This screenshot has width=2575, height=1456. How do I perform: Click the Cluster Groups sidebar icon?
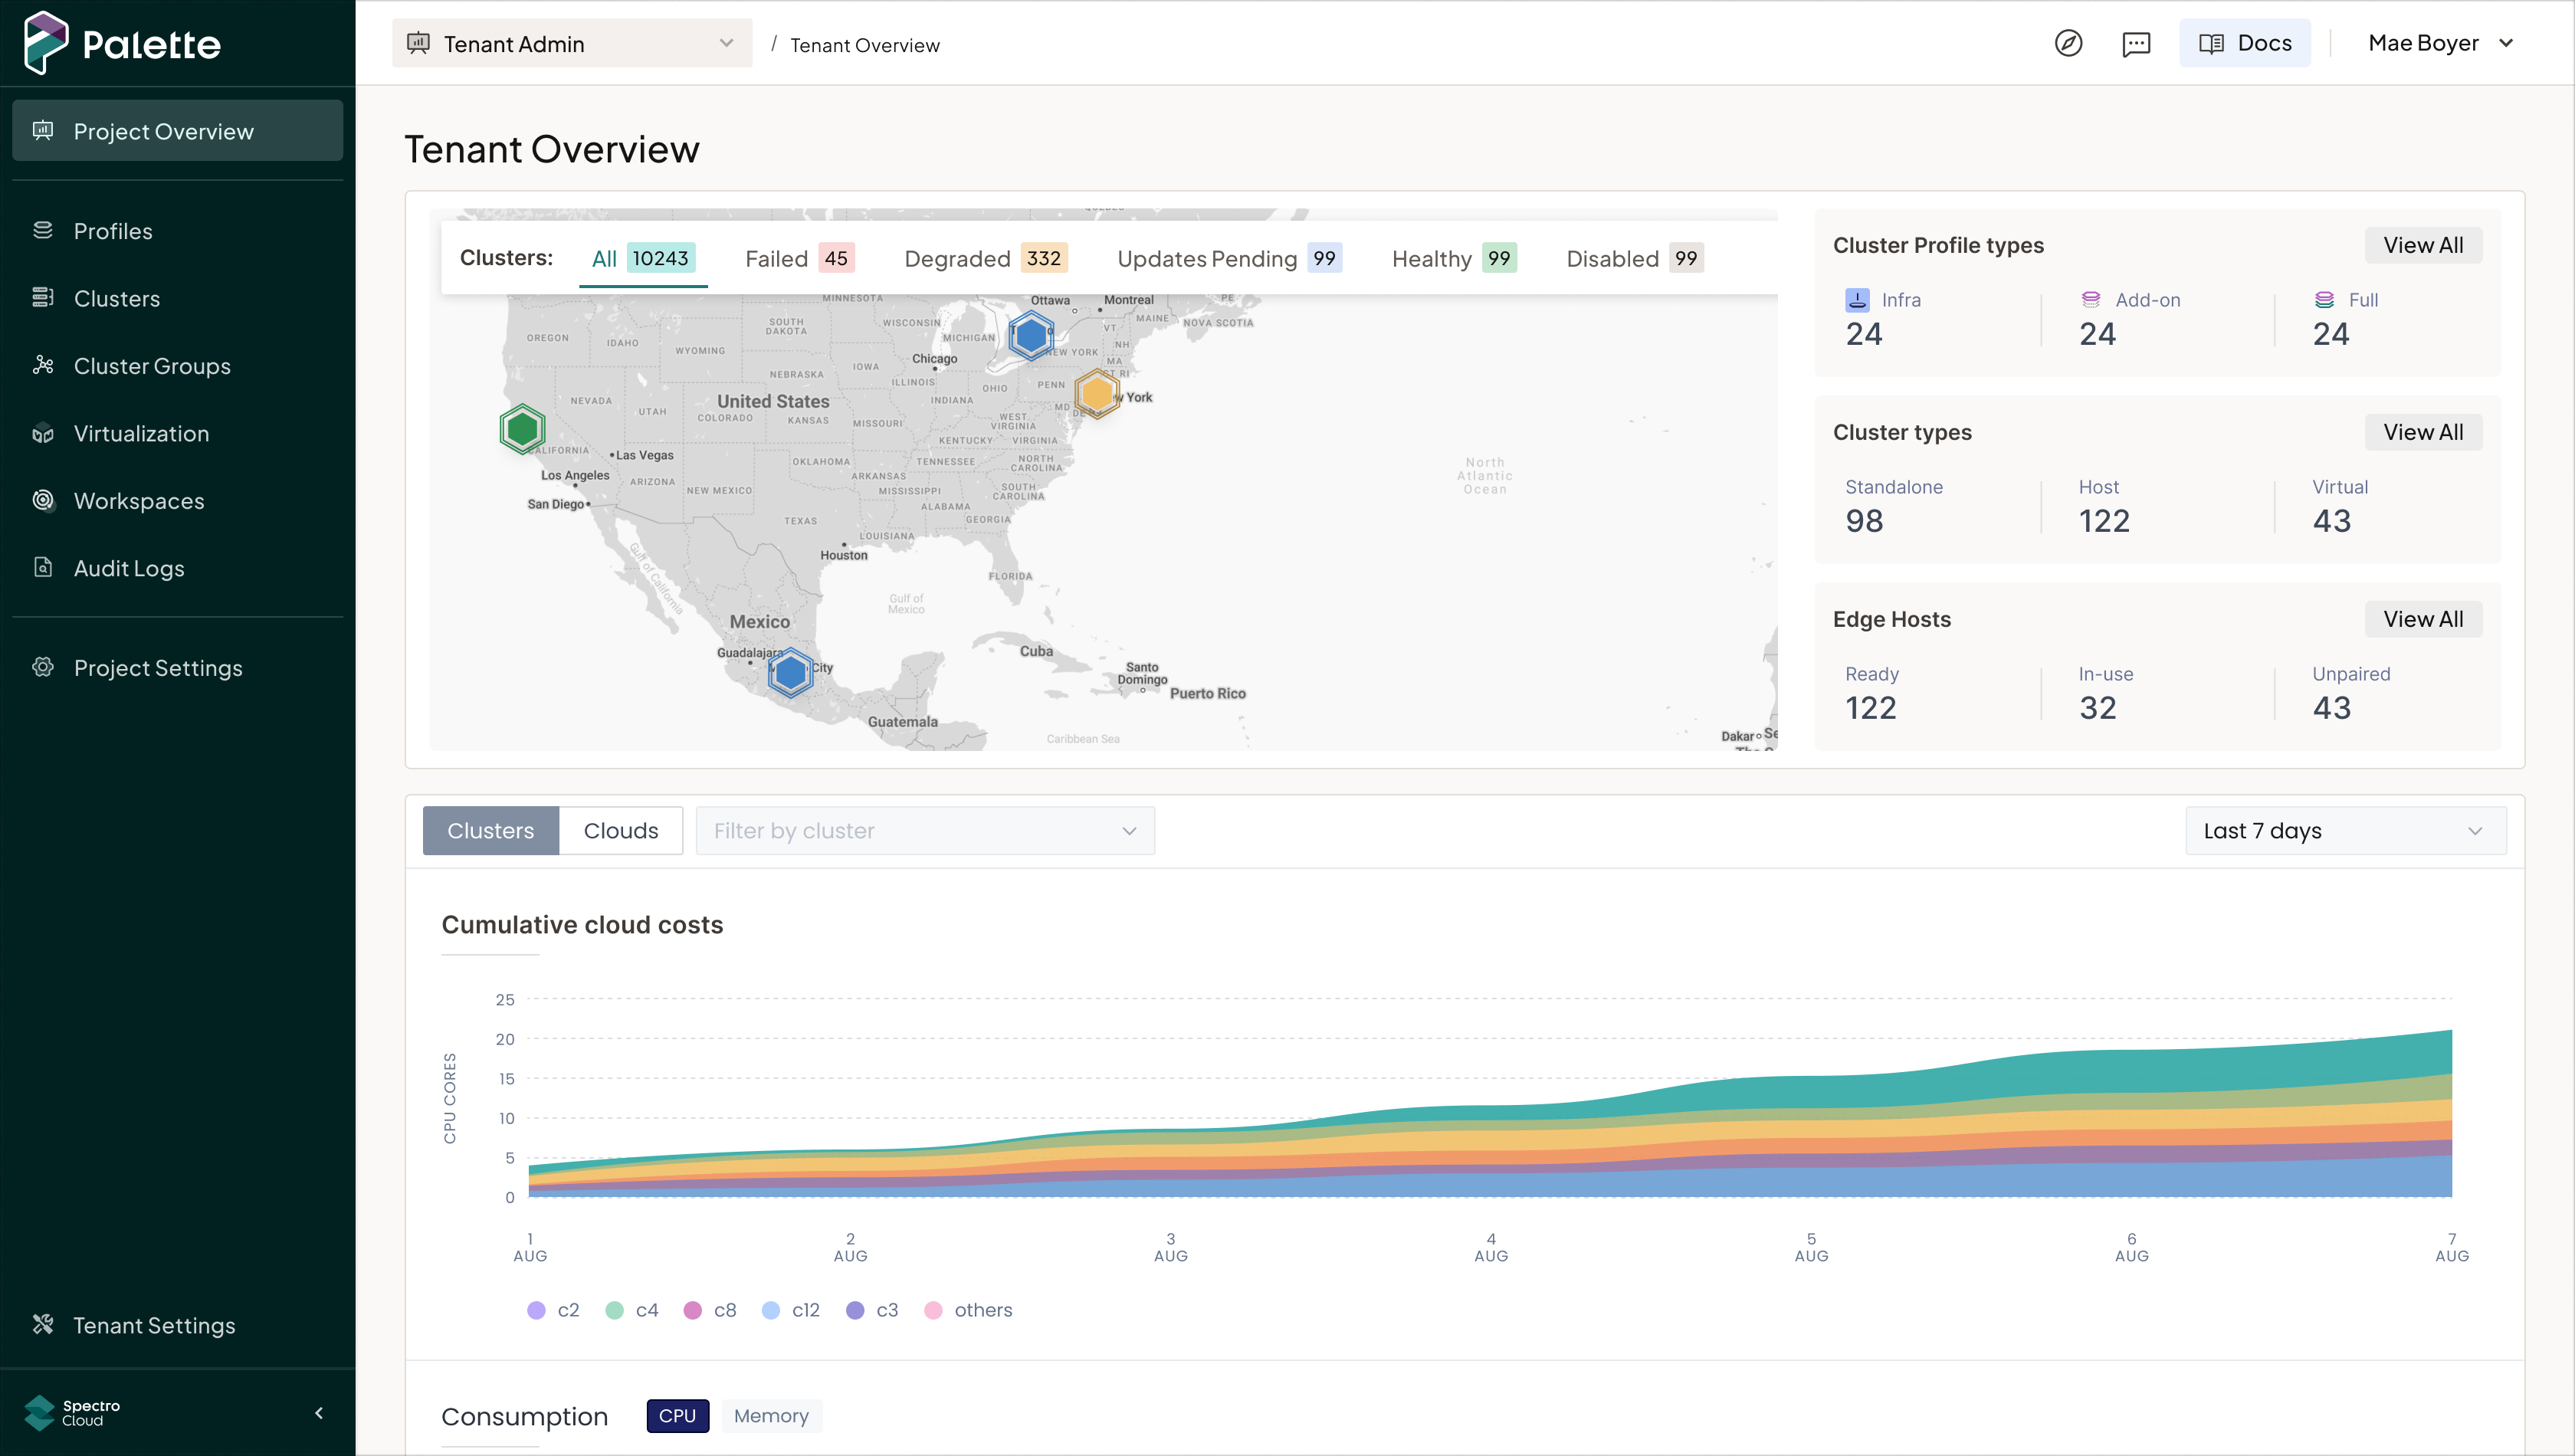click(x=43, y=365)
